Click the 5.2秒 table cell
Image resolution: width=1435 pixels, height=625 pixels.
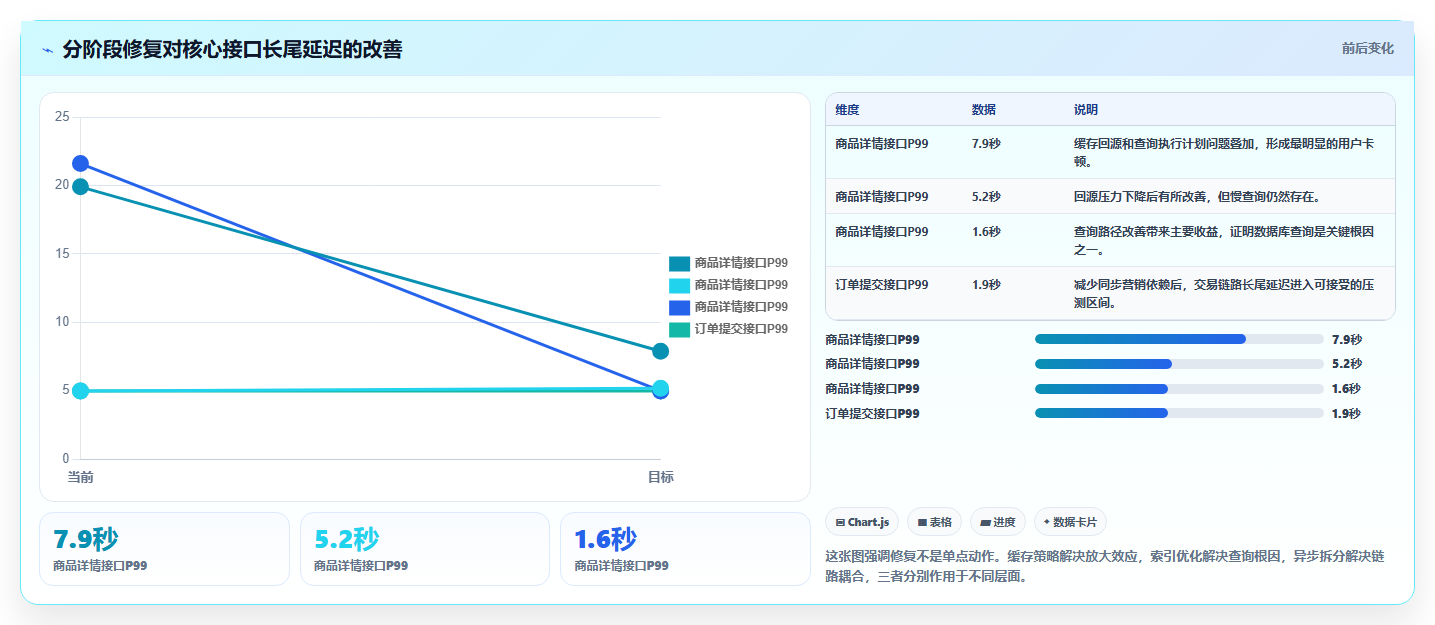[x=986, y=197]
